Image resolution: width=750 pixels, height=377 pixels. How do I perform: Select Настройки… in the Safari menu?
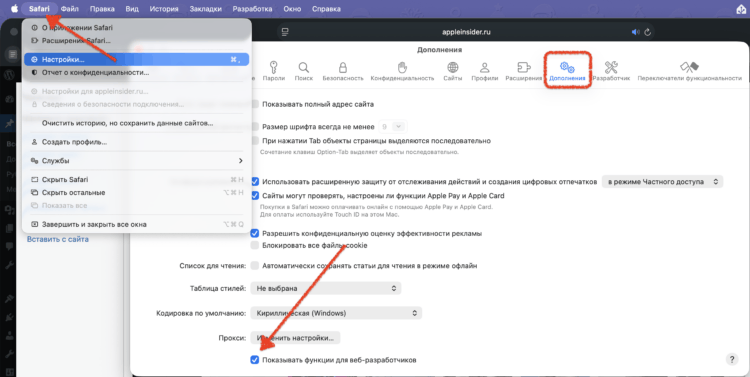[x=137, y=60]
